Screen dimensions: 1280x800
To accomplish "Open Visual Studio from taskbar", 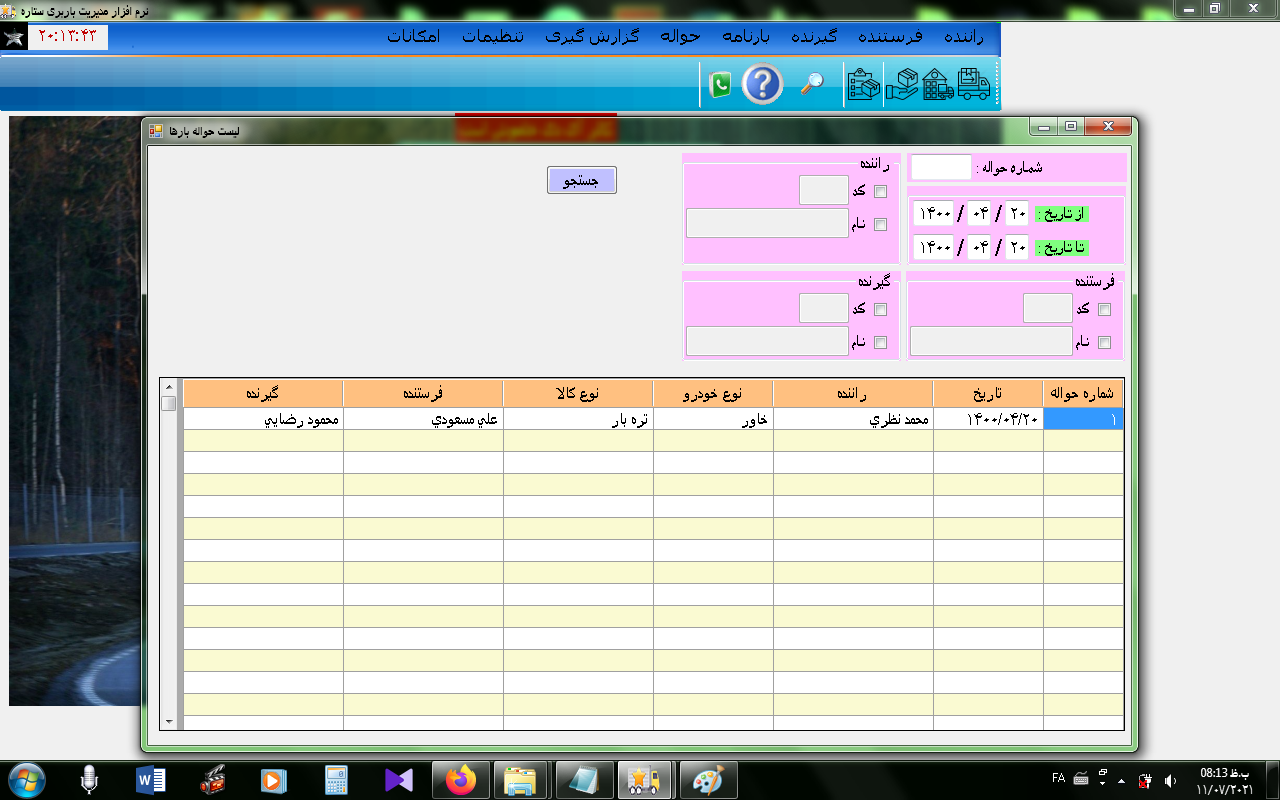I will coord(398,780).
